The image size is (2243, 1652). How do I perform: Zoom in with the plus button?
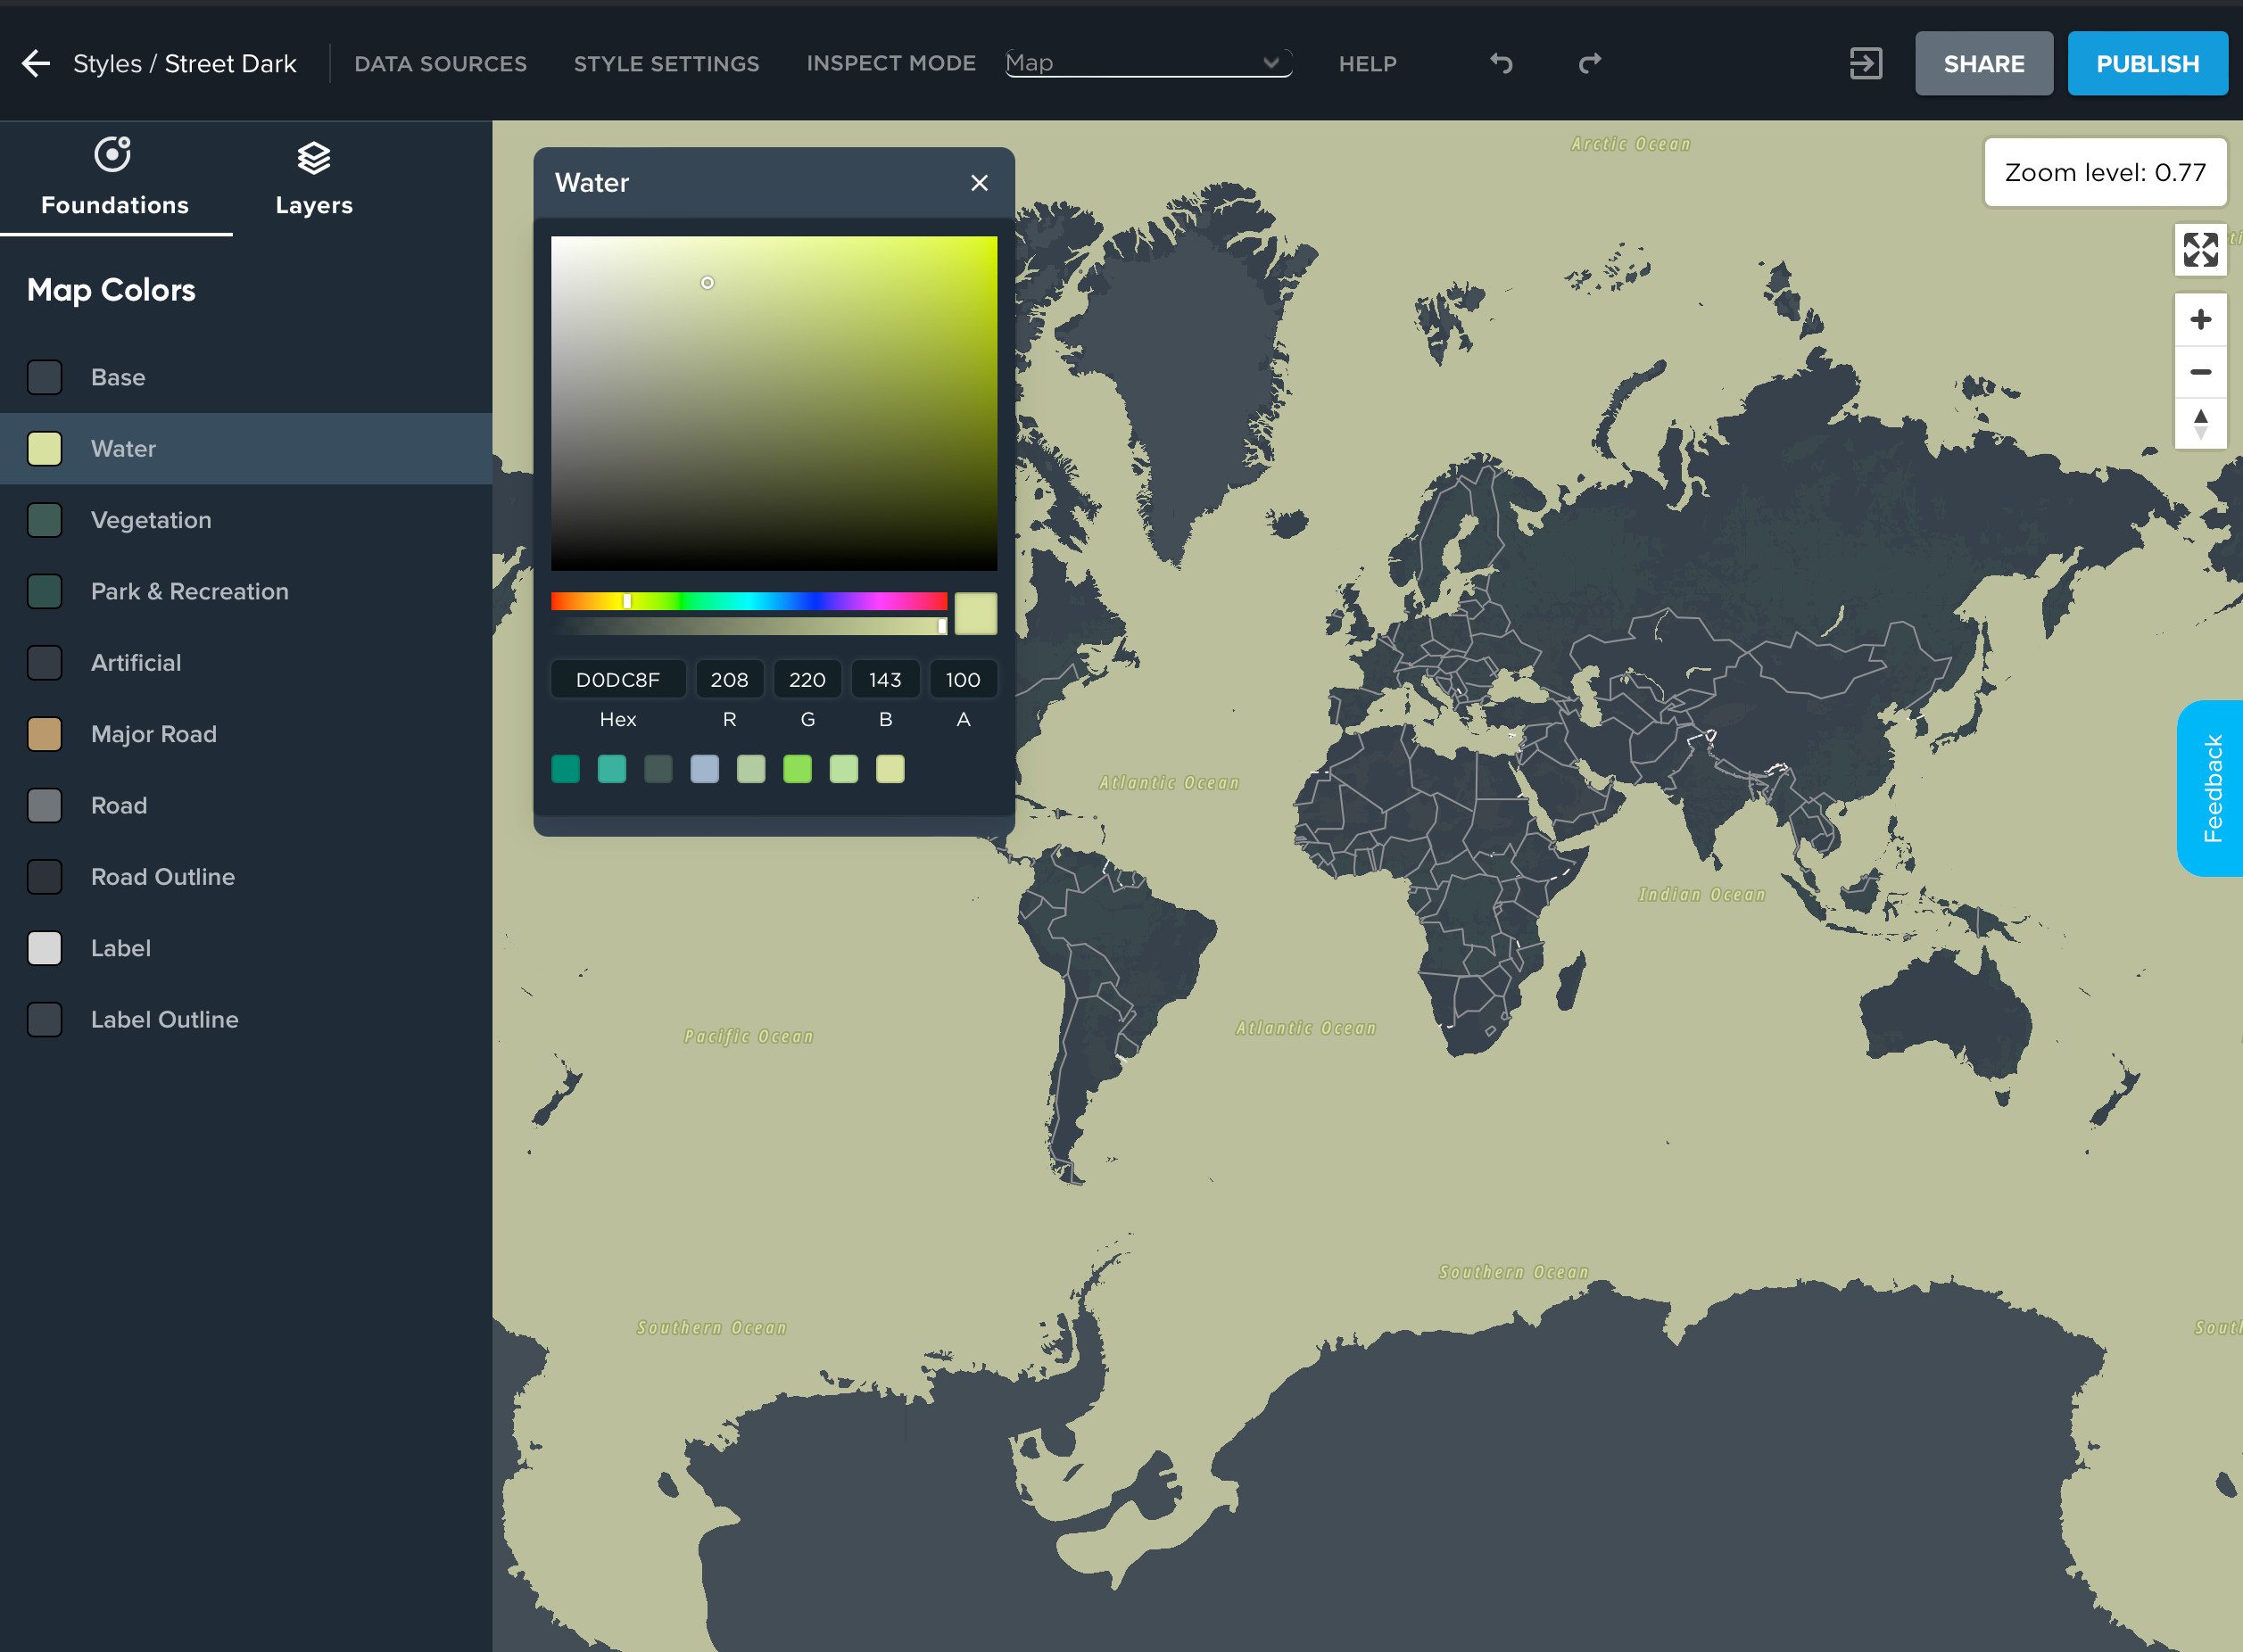click(2200, 320)
